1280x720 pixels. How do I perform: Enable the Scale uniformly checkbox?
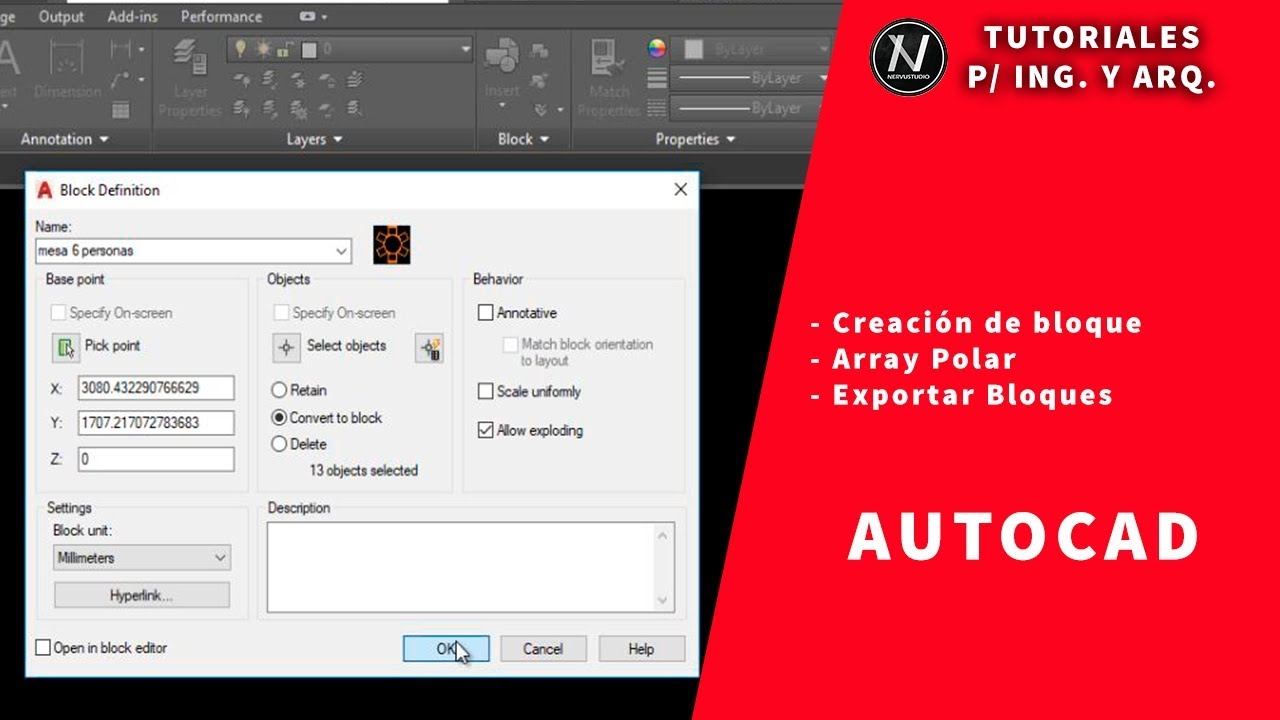click(486, 392)
